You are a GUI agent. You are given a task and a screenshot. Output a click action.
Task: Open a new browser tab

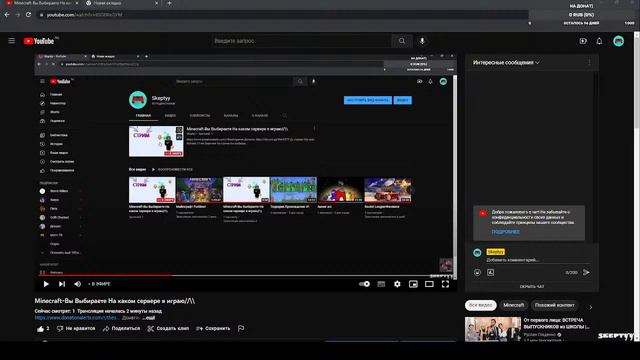click(169, 3)
